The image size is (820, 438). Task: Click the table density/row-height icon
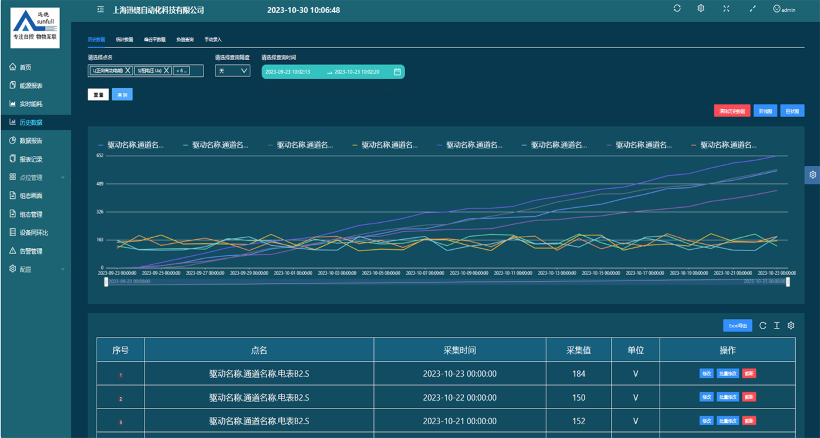point(777,326)
